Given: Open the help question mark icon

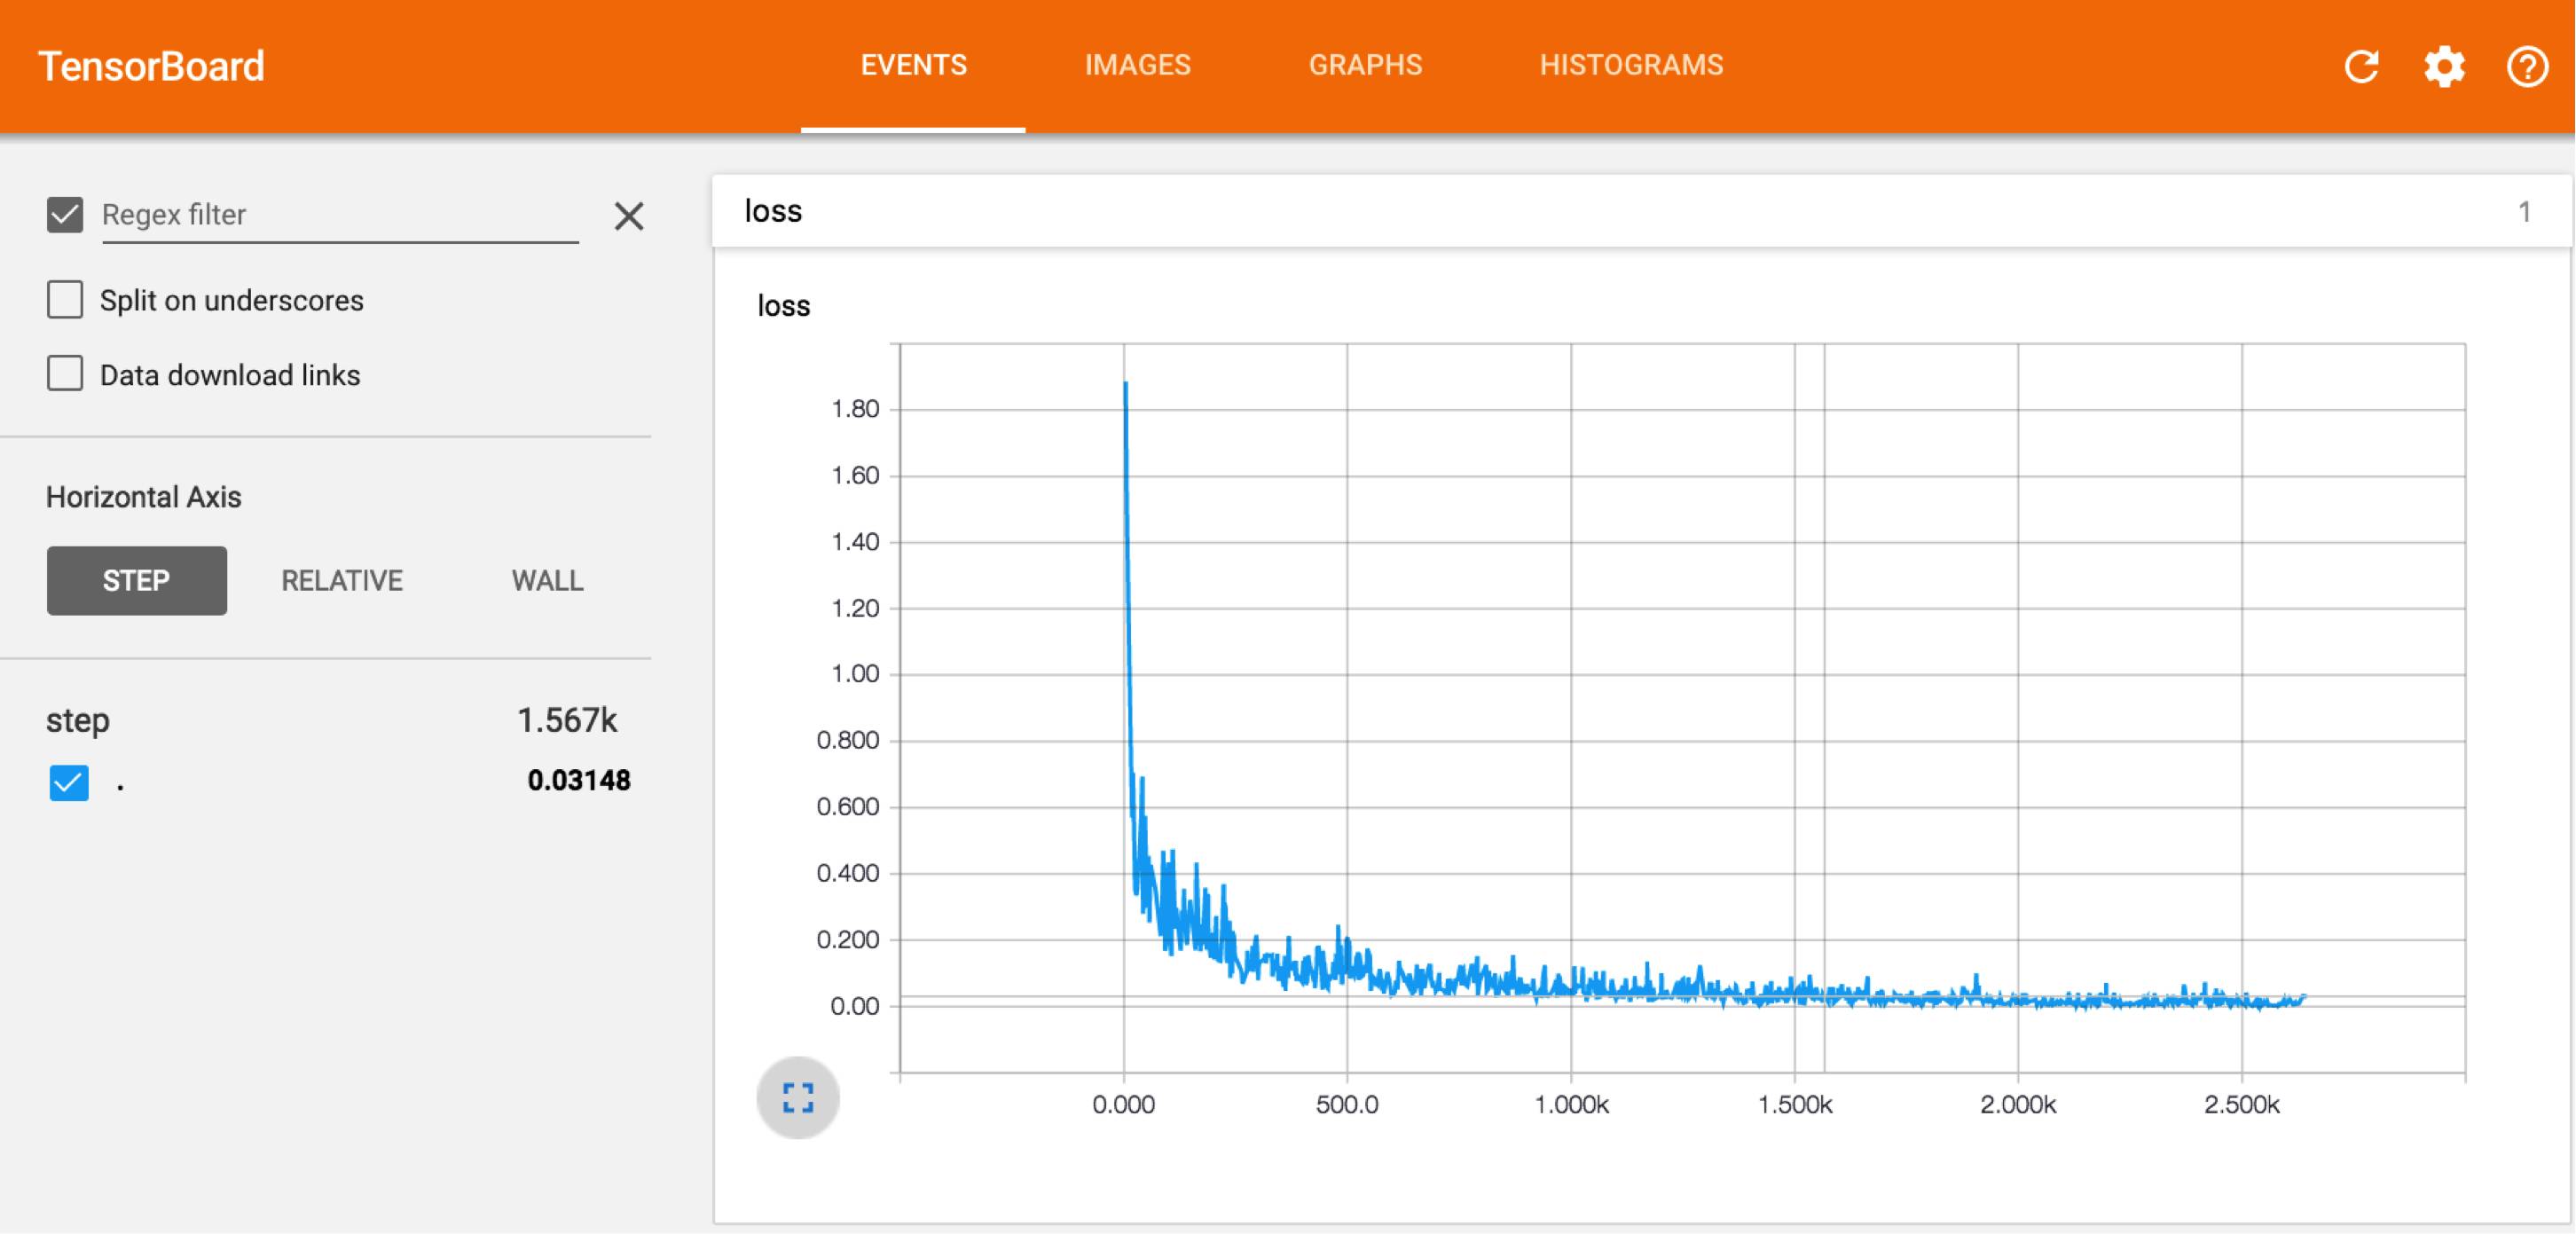Looking at the screenshot, I should [x=2526, y=67].
